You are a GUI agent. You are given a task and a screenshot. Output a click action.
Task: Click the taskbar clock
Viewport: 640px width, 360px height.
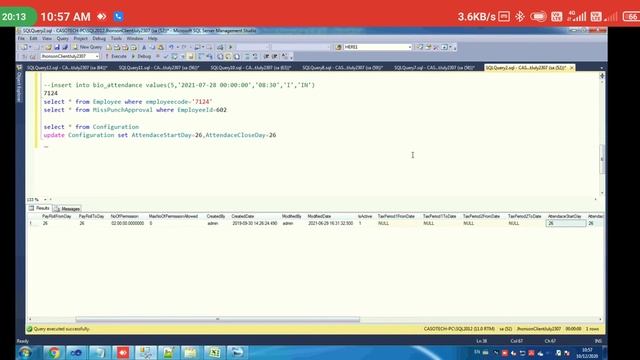click(x=587, y=353)
